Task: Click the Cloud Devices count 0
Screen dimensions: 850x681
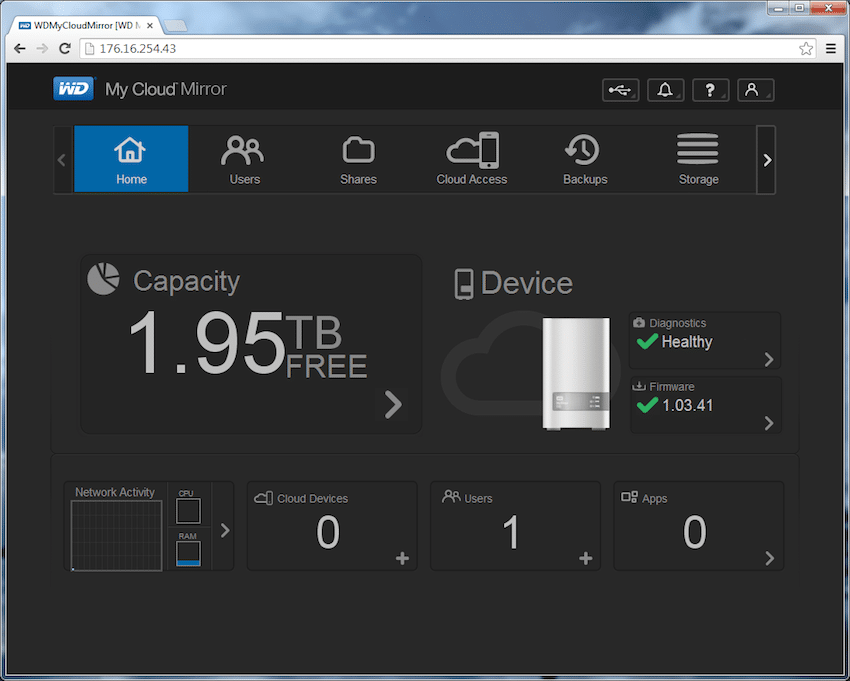Action: click(328, 532)
